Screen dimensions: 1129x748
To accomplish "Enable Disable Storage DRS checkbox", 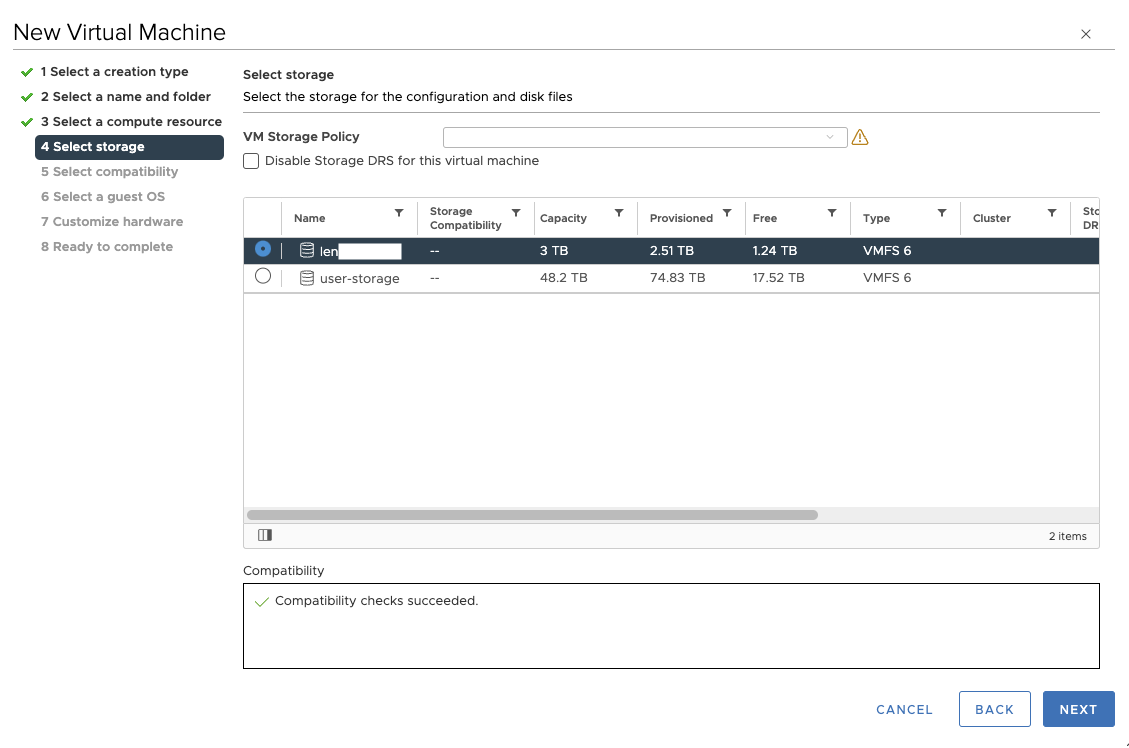I will pyautogui.click(x=251, y=161).
